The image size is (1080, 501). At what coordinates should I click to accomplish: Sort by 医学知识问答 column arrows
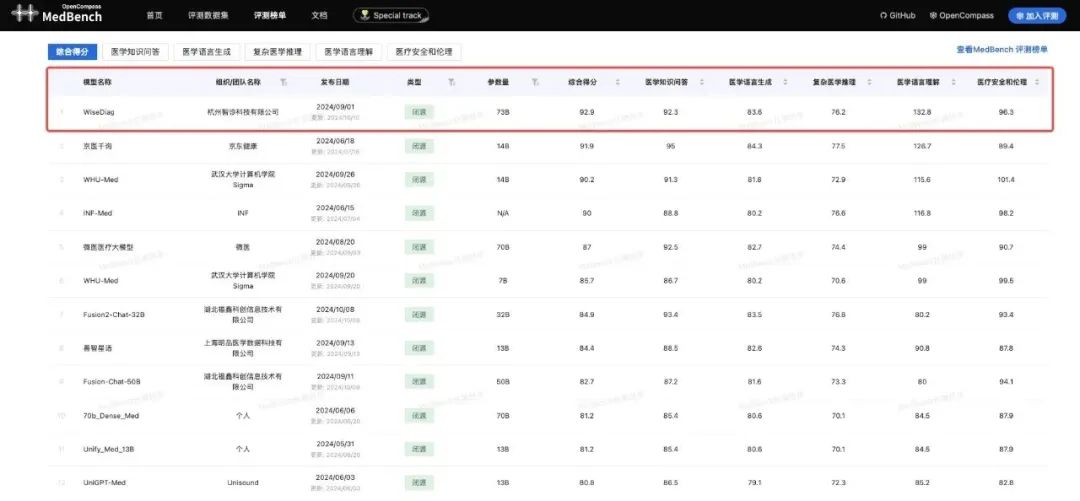[x=702, y=82]
